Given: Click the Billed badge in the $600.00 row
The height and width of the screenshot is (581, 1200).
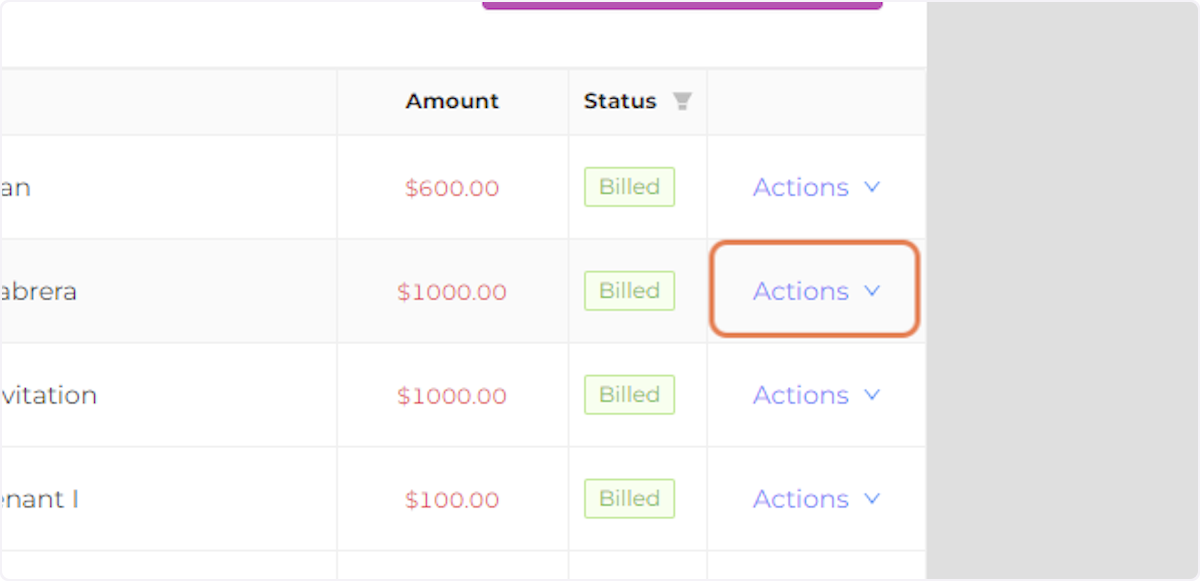Looking at the screenshot, I should [x=629, y=186].
